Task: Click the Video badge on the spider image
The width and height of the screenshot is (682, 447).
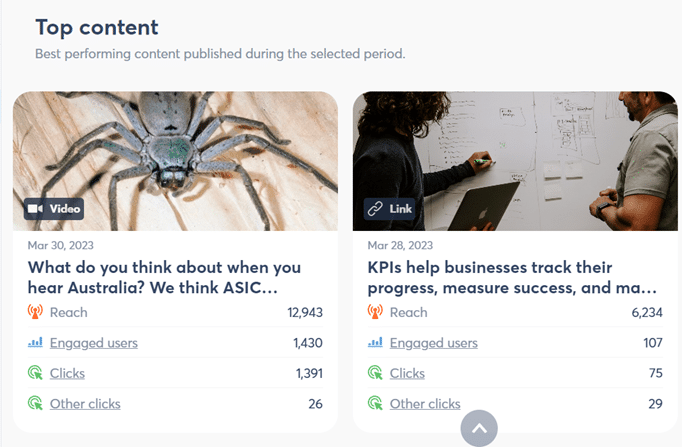Action: (54, 208)
